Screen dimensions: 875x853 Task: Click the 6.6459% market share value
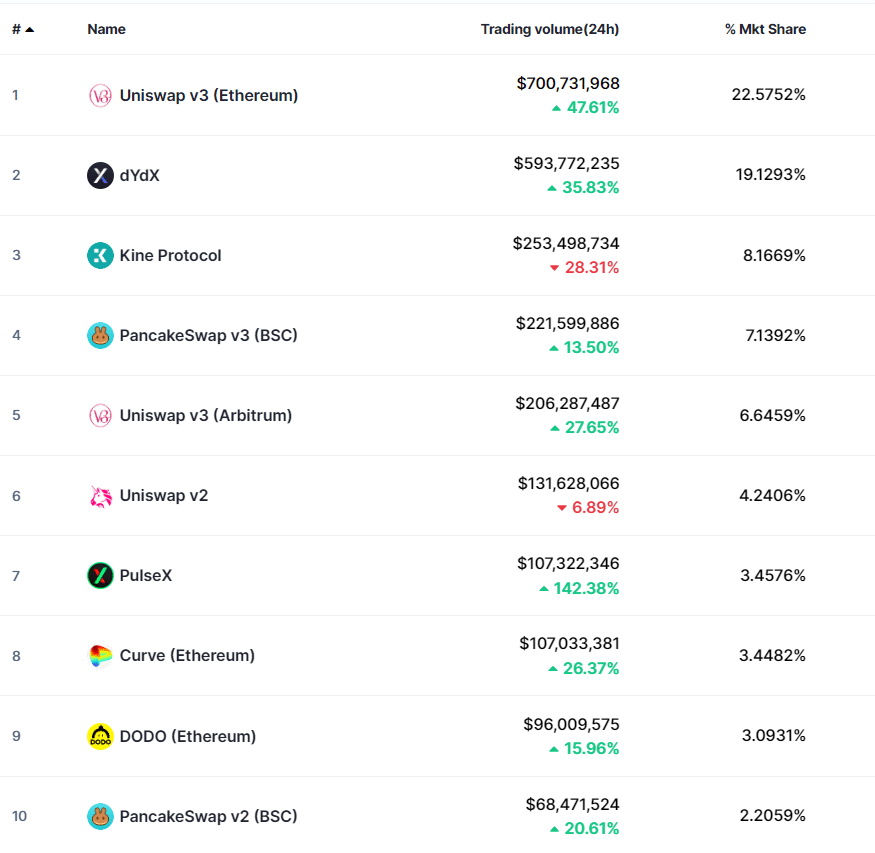(773, 416)
